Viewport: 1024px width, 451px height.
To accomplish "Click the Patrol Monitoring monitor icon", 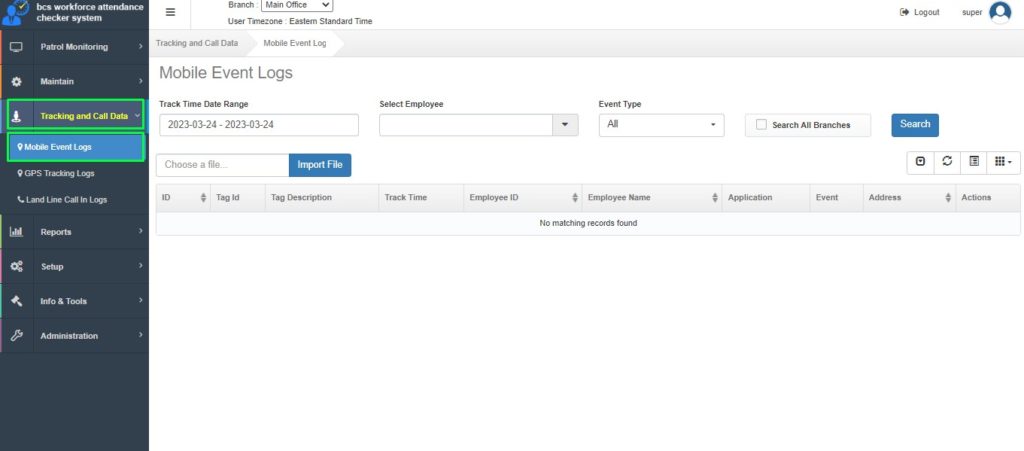I will point(16,47).
